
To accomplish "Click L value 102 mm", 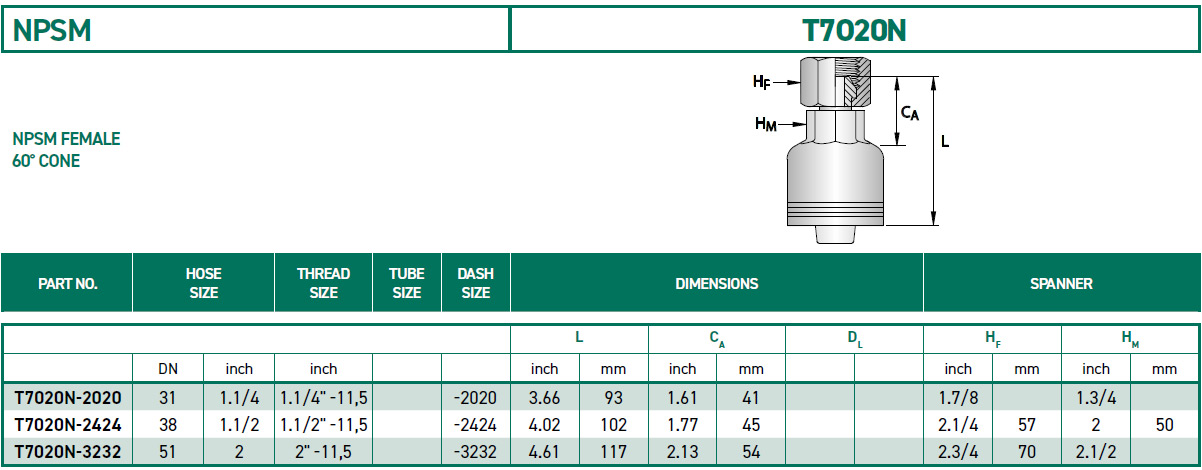I will pos(613,424).
